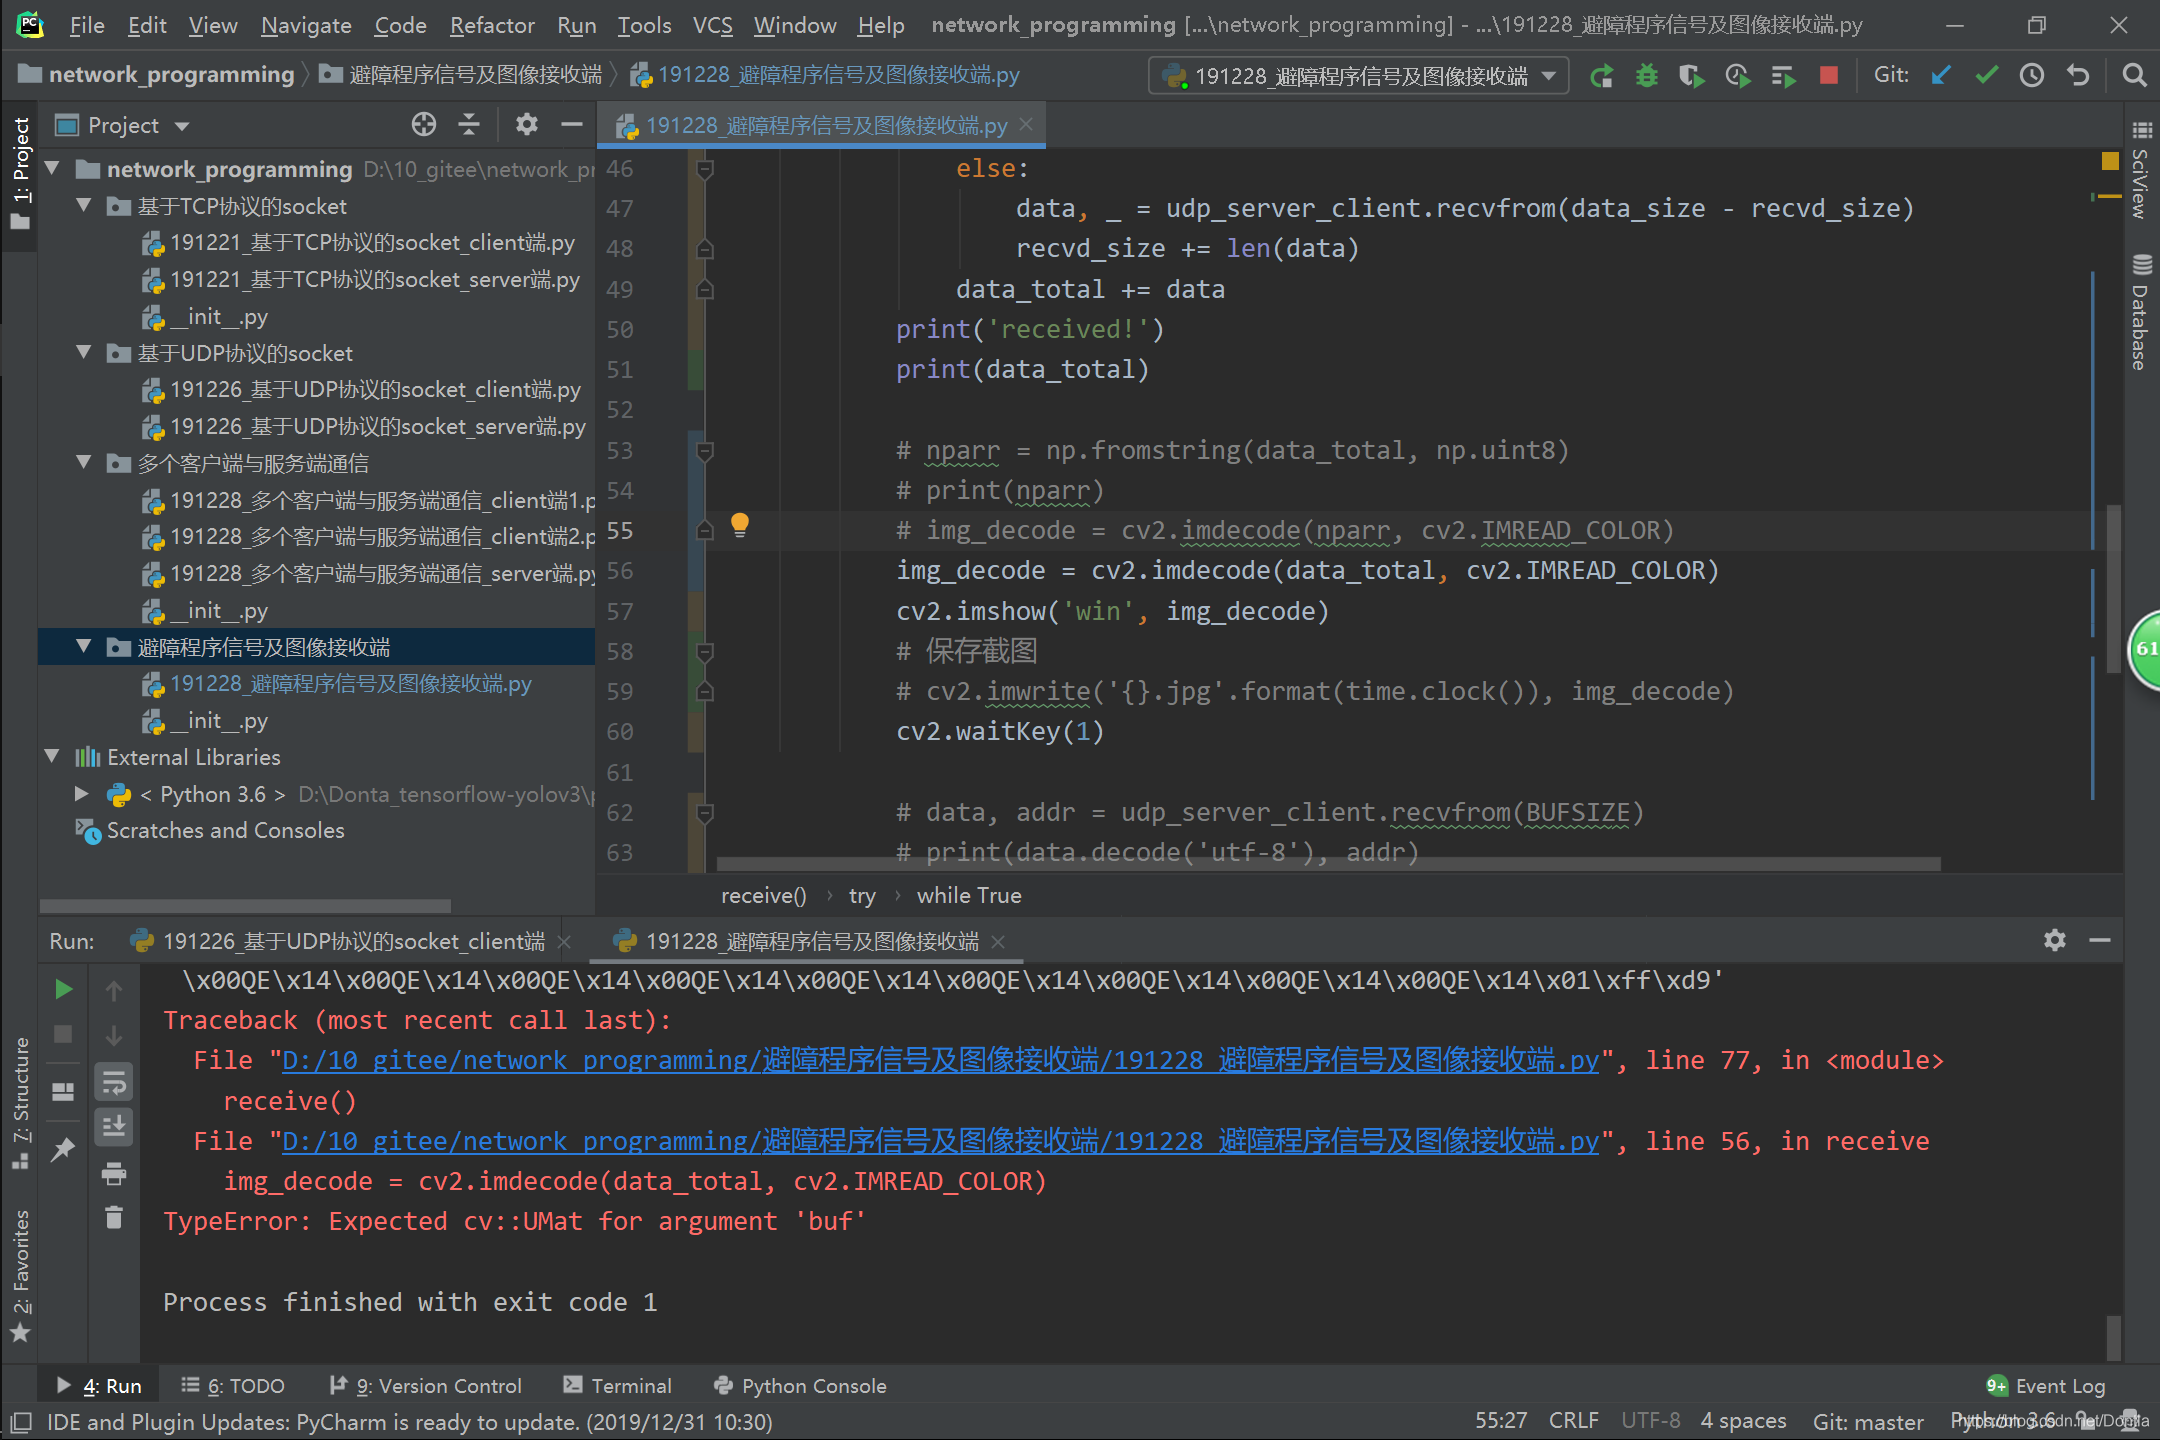Click the yellow intention lightbulb icon
This screenshot has height=1440, width=2160.
[740, 524]
